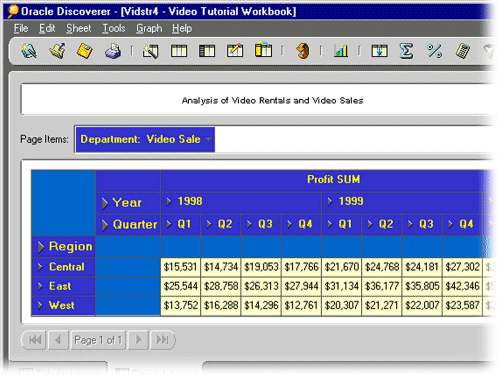Image resolution: width=498 pixels, height=375 pixels.
Task: Select cell $25,544 in East row
Action: click(181, 286)
